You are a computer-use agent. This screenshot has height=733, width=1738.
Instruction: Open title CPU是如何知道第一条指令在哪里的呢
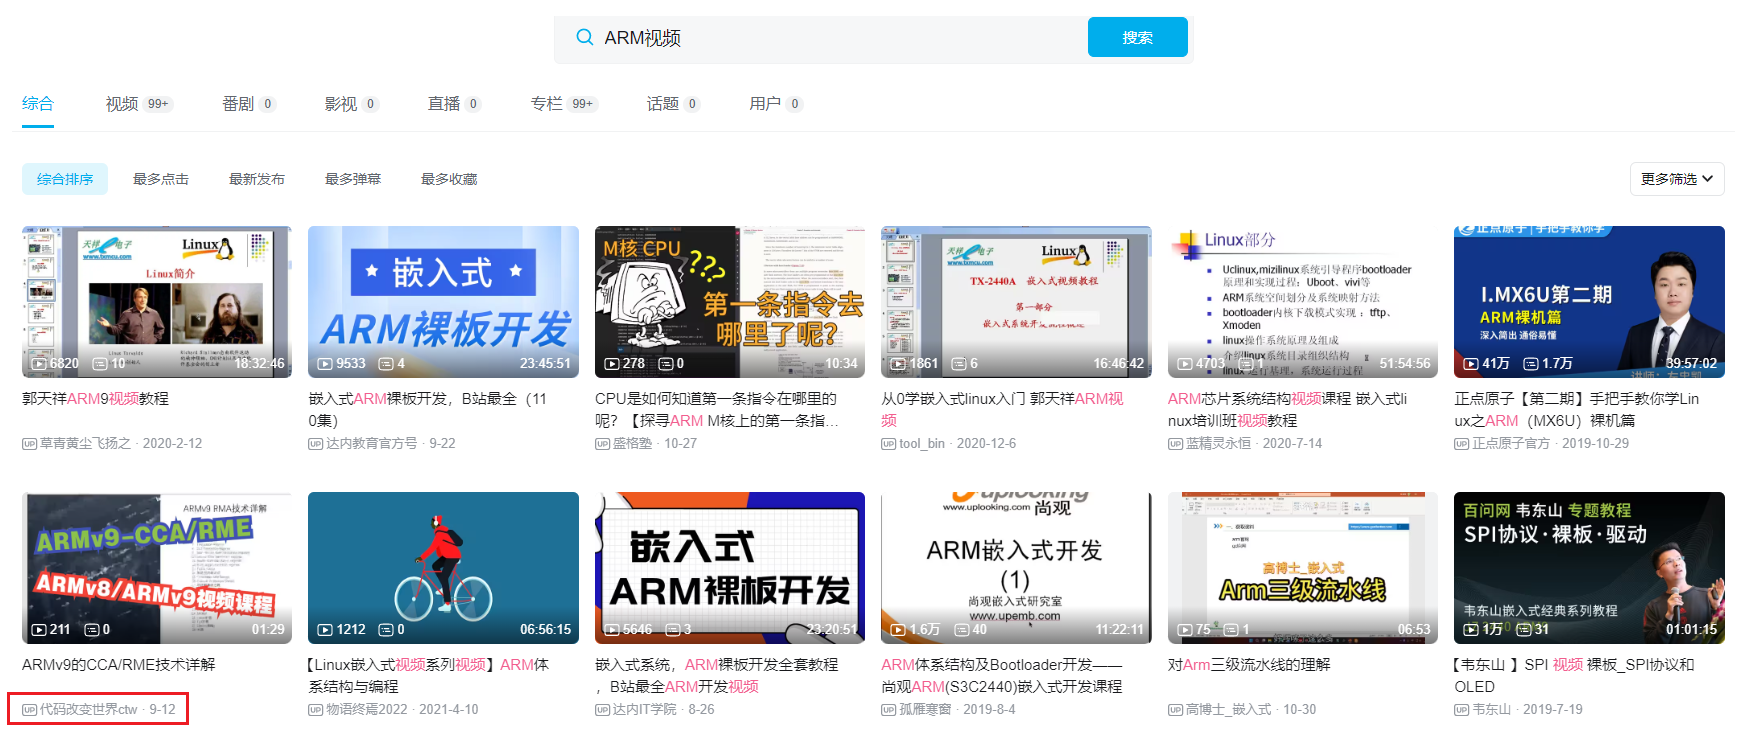[716, 409]
